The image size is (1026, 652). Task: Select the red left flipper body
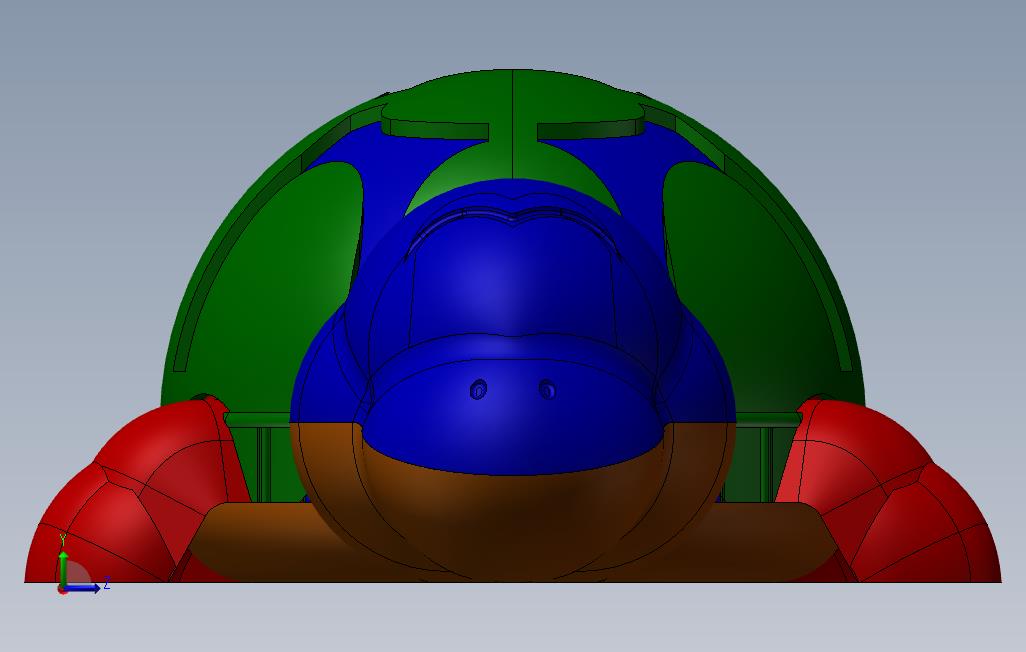point(137,492)
